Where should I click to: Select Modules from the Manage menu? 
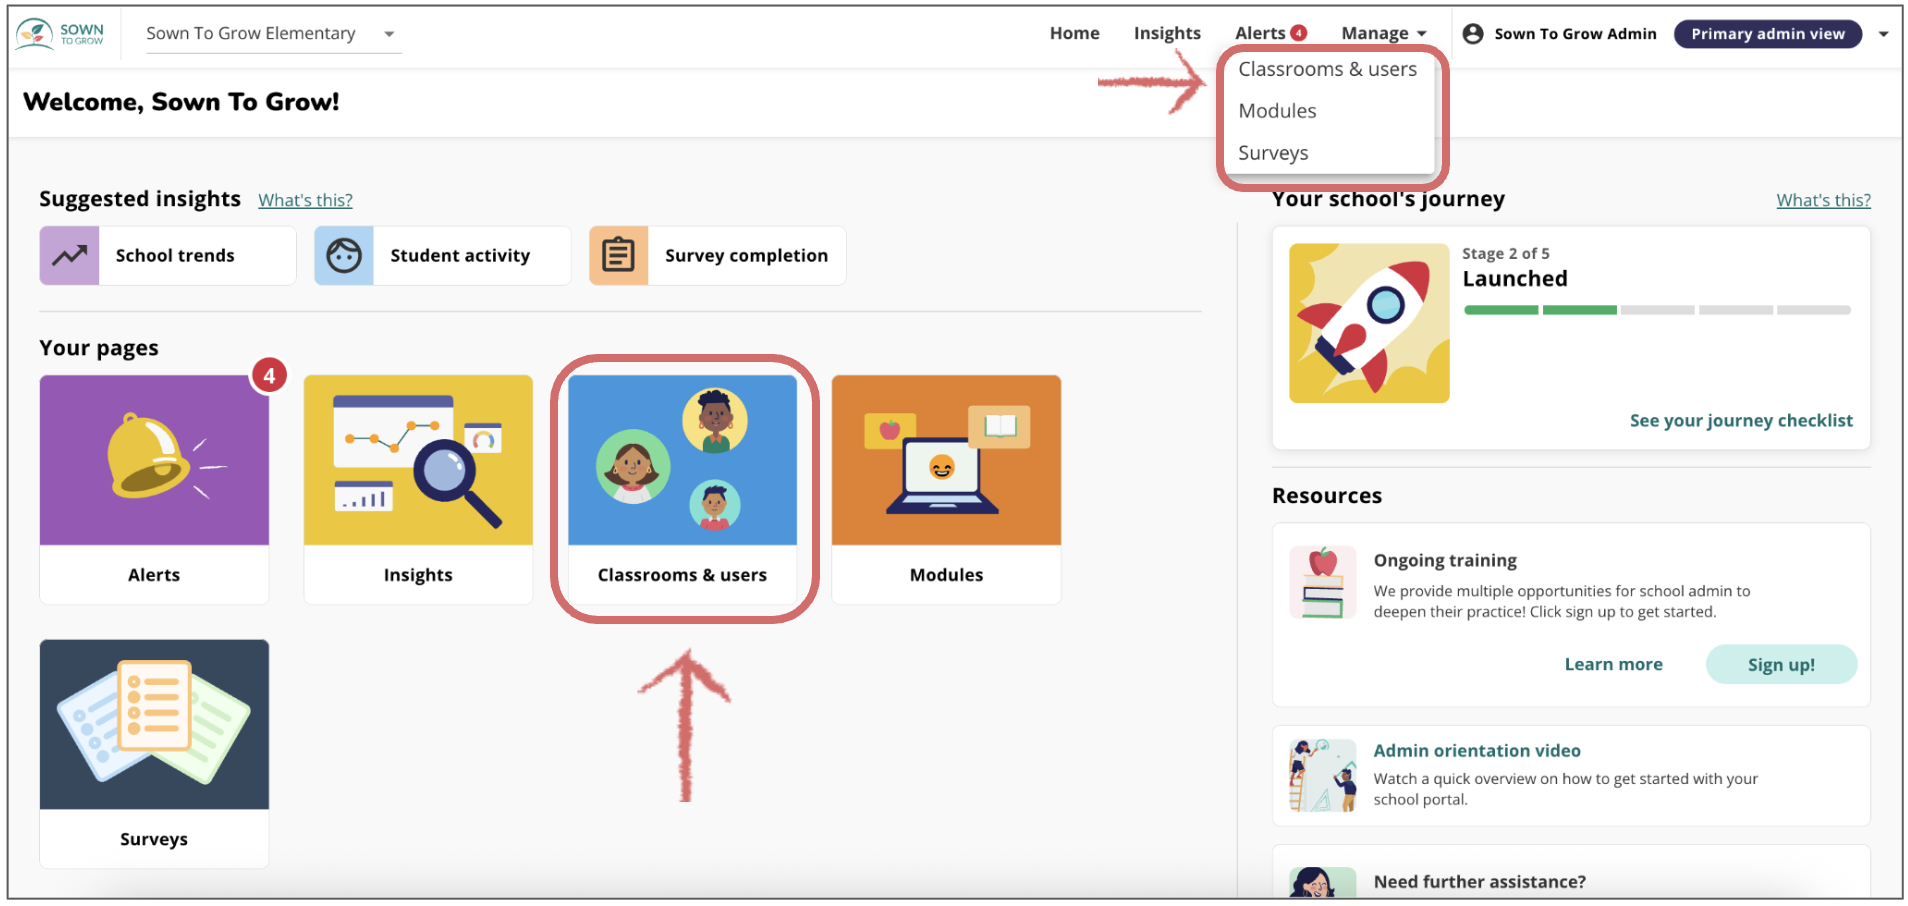(1277, 111)
